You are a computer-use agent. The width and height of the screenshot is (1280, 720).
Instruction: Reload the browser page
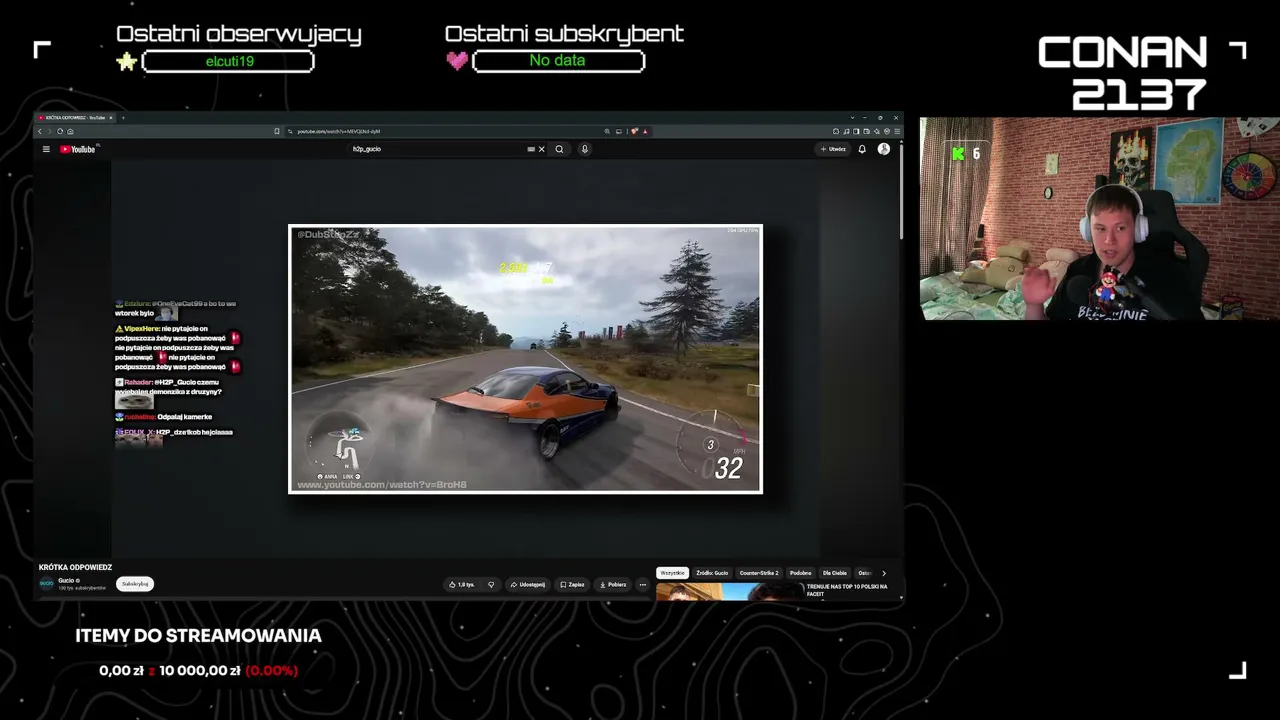[60, 131]
